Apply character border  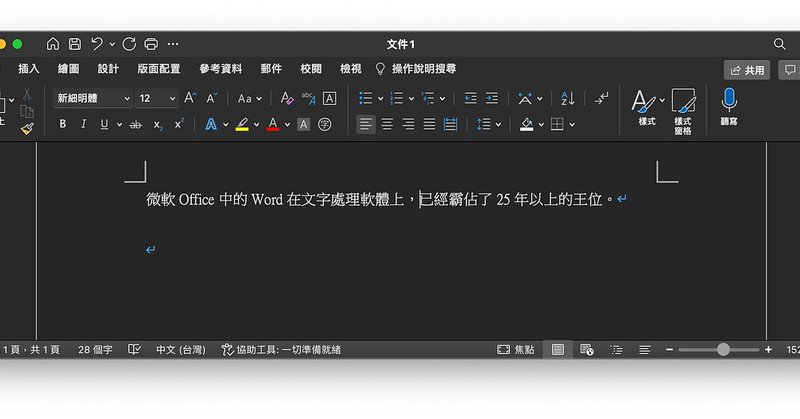(x=330, y=98)
